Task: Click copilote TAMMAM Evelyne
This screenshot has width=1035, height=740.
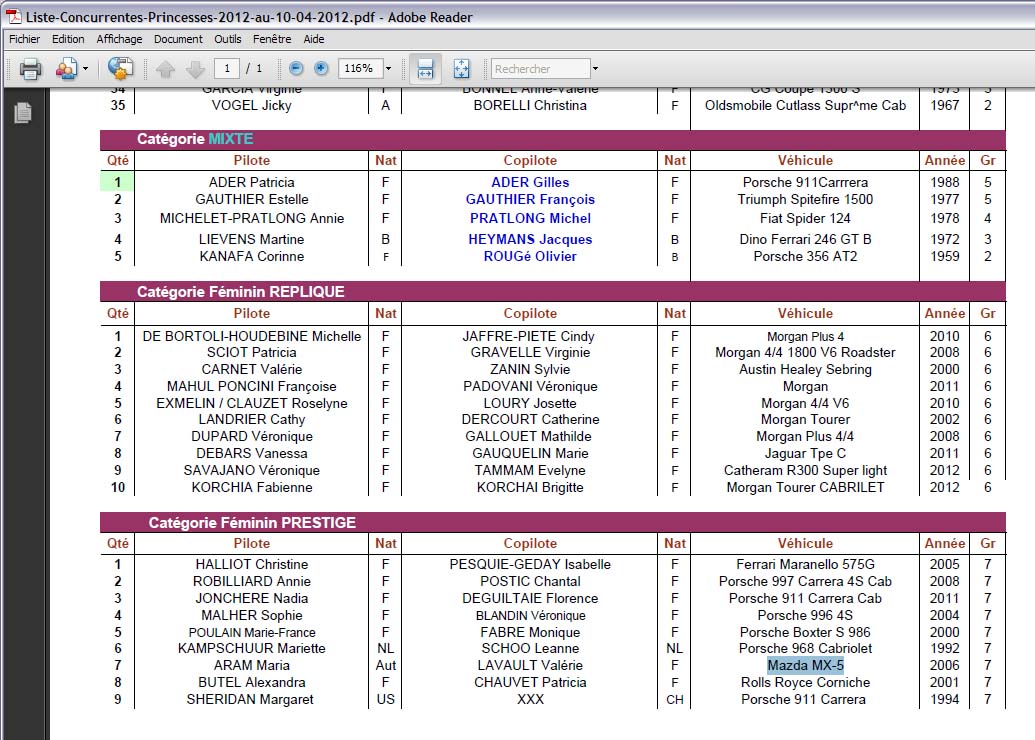Action: 530,470
